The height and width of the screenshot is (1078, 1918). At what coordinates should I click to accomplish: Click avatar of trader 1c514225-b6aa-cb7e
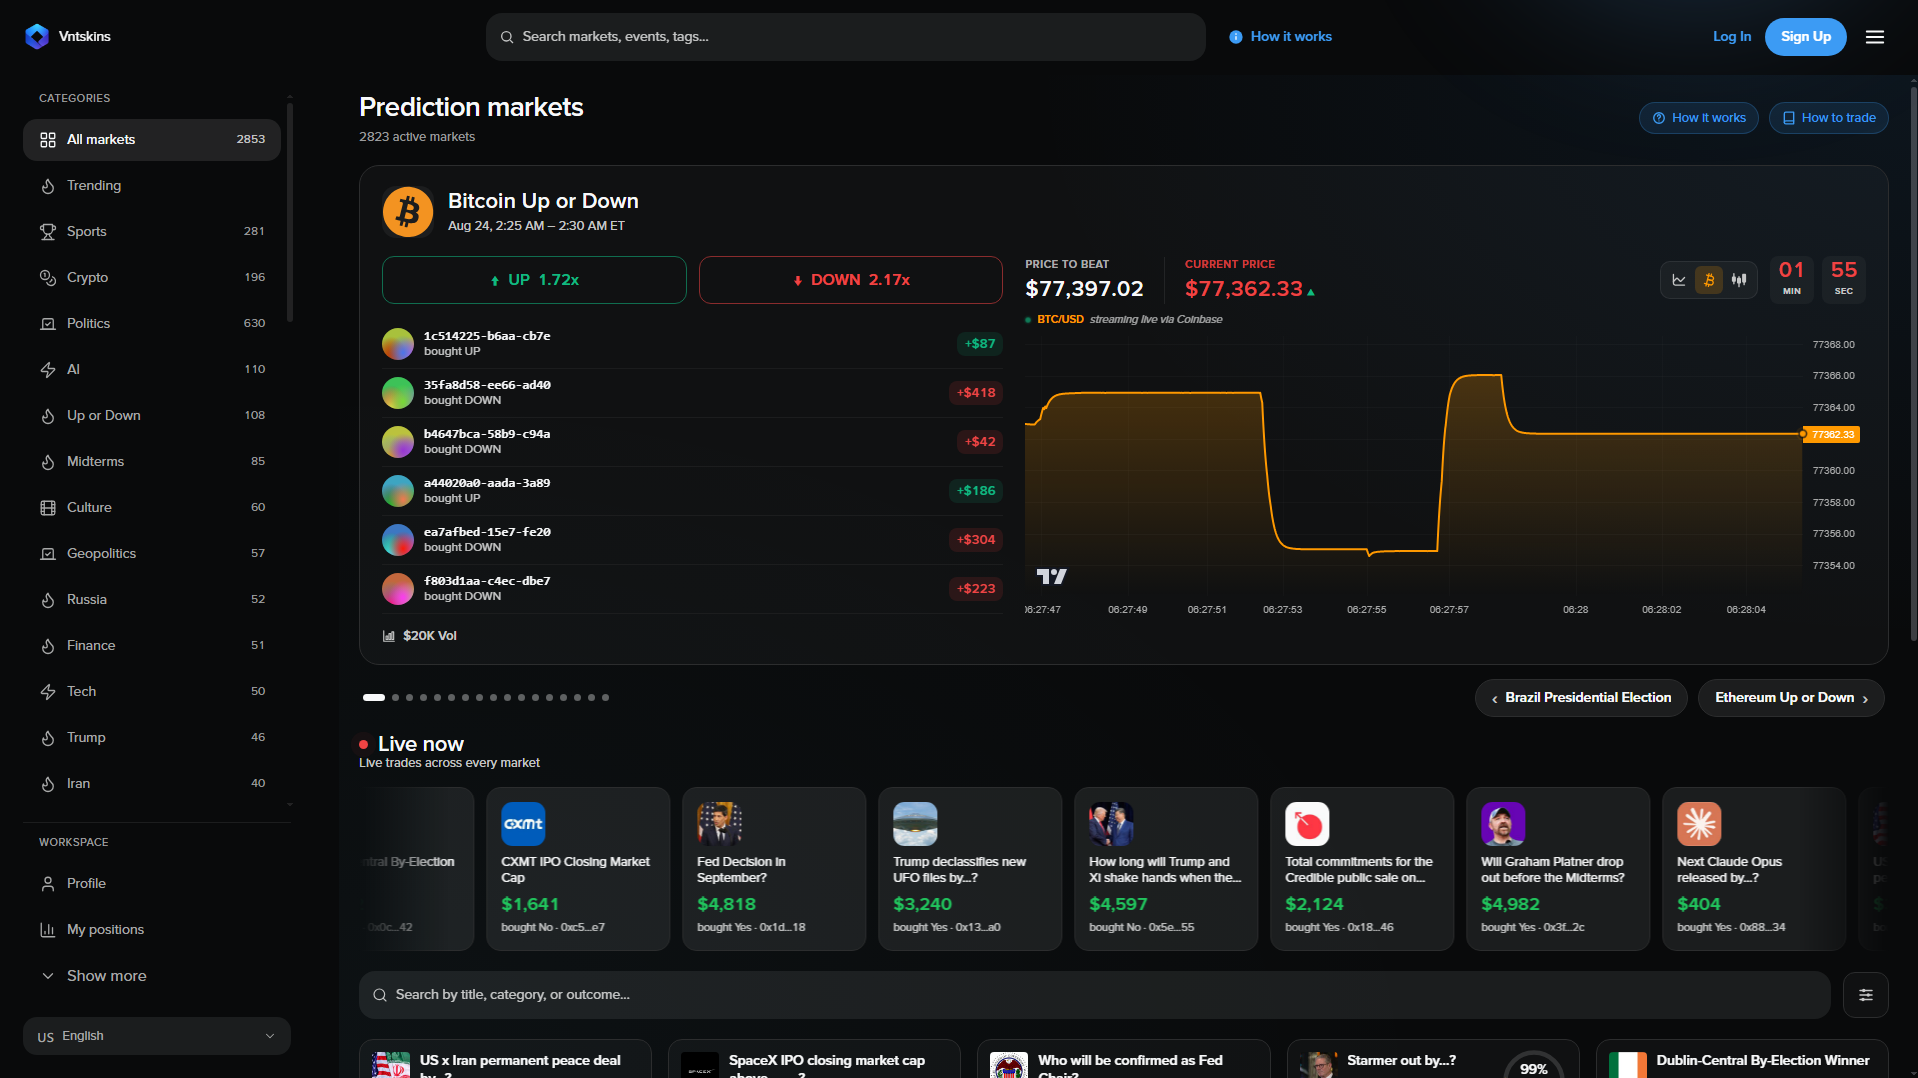click(398, 344)
